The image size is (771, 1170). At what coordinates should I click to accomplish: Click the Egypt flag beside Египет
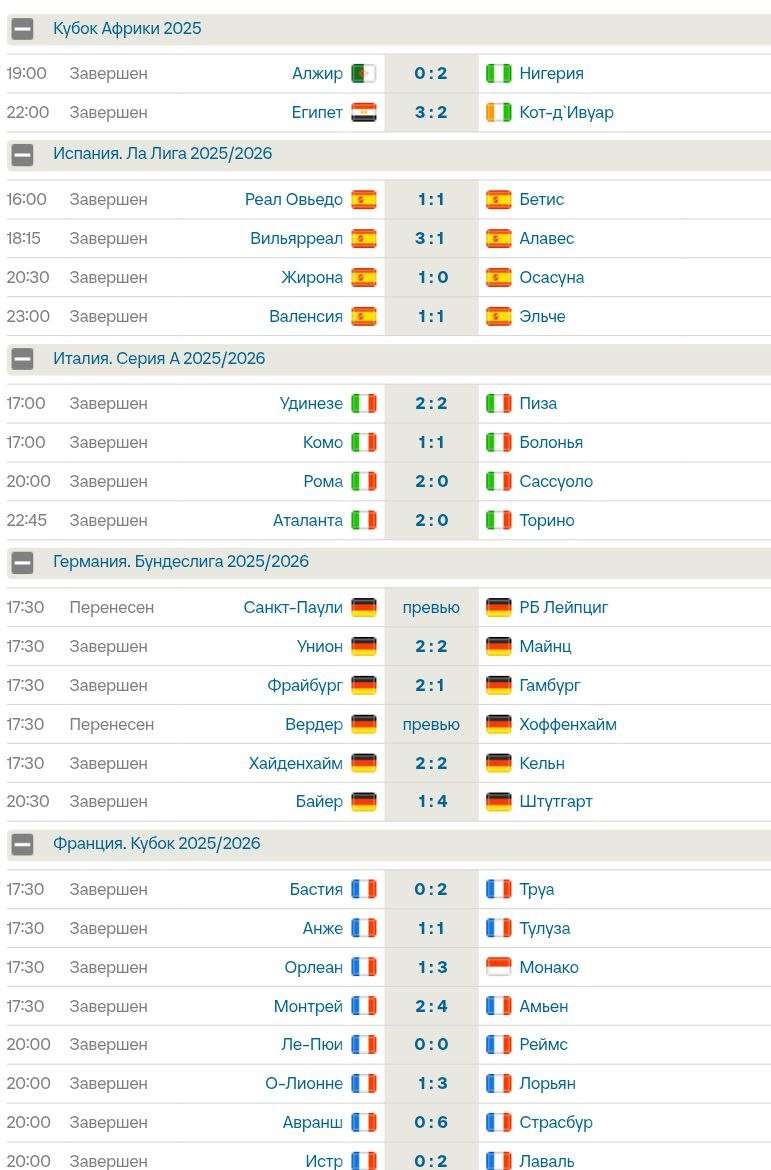[x=364, y=112]
